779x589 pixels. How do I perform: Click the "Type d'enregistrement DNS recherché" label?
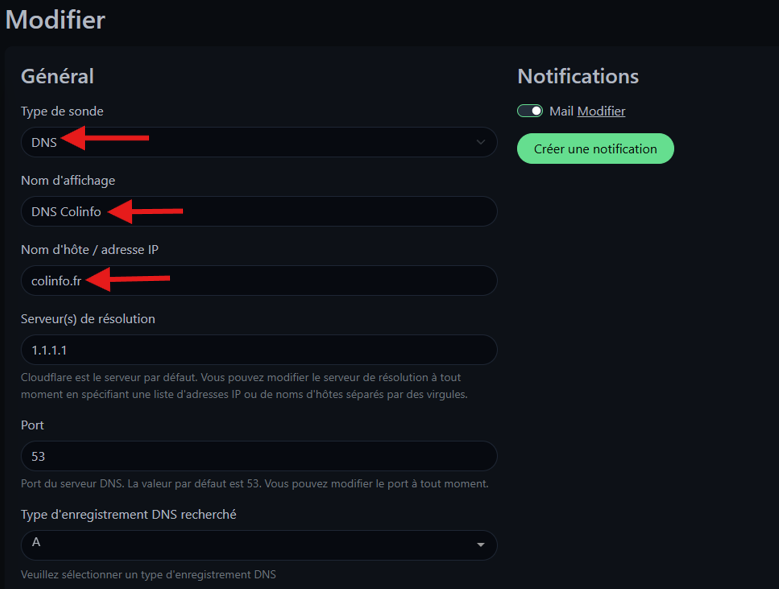128,514
